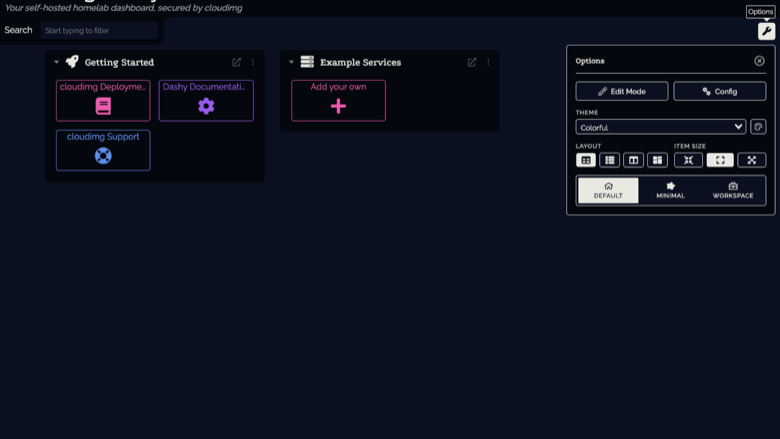Choose small item size icon
Screen dimensions: 780x439
click(688, 160)
